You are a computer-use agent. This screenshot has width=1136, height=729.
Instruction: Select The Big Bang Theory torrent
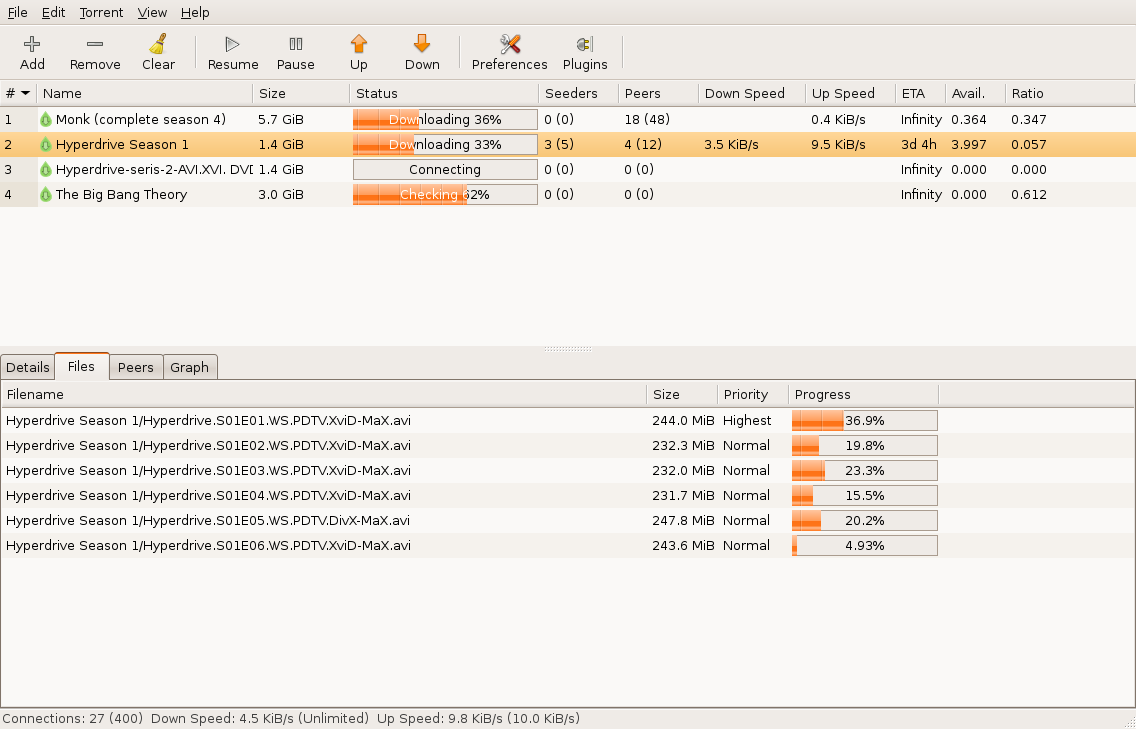pyautogui.click(x=121, y=195)
